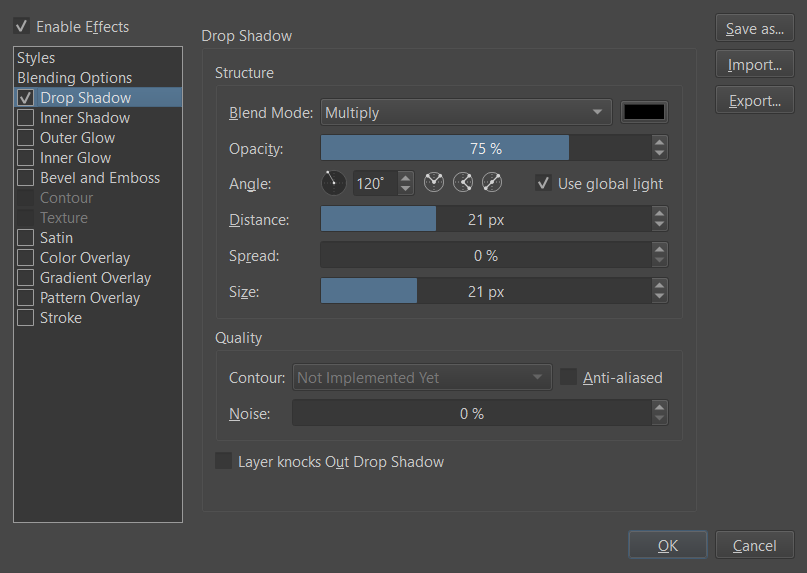Click the Import... button

pos(754,65)
